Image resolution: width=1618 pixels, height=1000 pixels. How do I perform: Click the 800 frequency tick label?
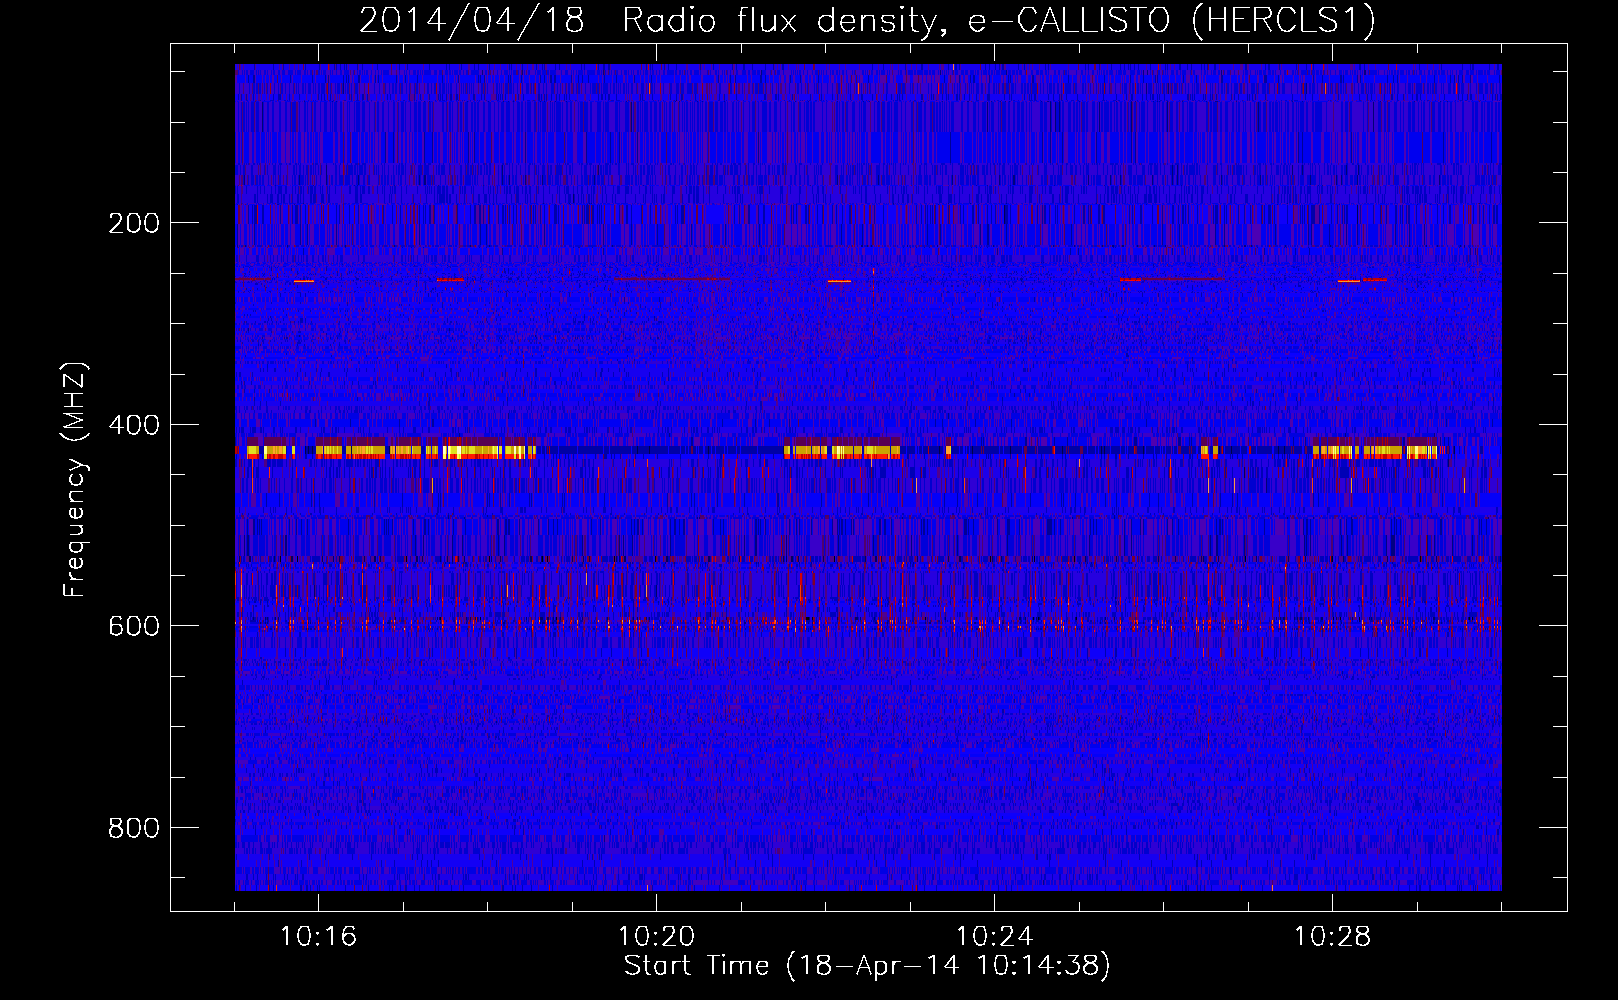click(134, 828)
